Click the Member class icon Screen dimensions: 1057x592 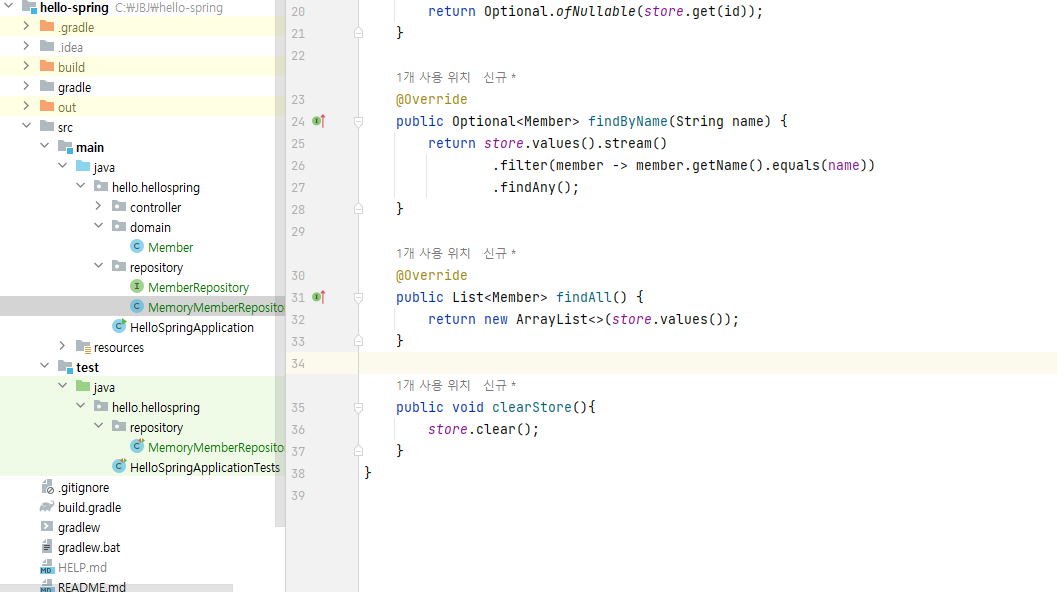[137, 247]
